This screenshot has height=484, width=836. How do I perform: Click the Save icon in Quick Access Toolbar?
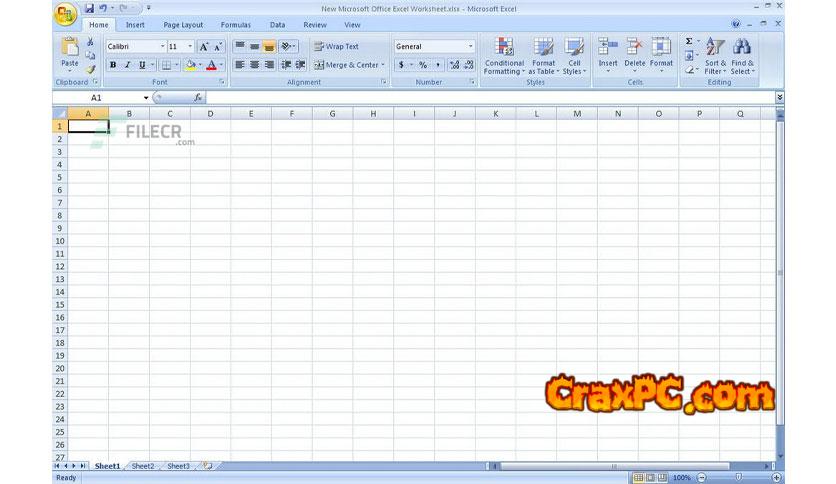tap(89, 8)
